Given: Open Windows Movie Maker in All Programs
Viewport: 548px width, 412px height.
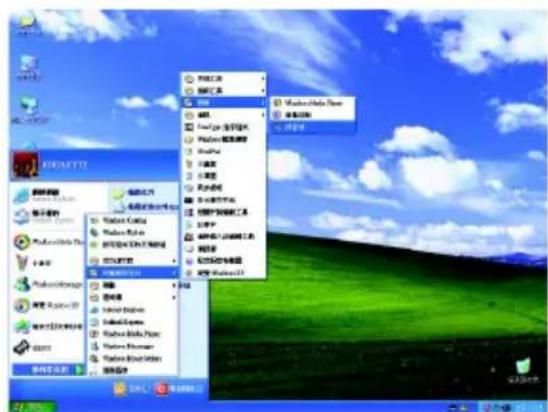Looking at the screenshot, I should pyautogui.click(x=132, y=359).
